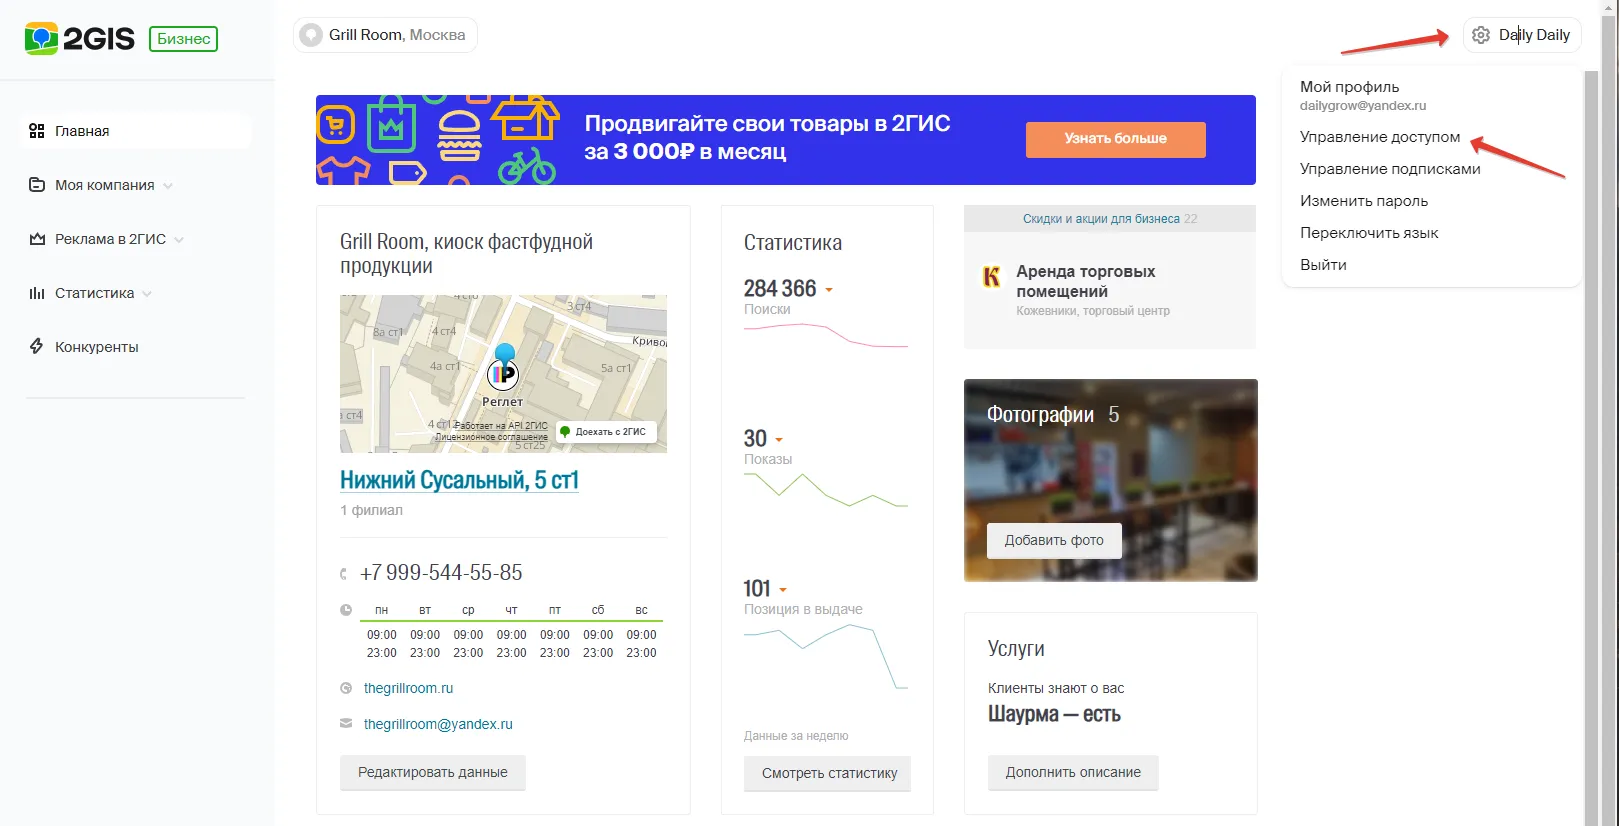Expand the Статистика sidebar chevron

coord(147,294)
